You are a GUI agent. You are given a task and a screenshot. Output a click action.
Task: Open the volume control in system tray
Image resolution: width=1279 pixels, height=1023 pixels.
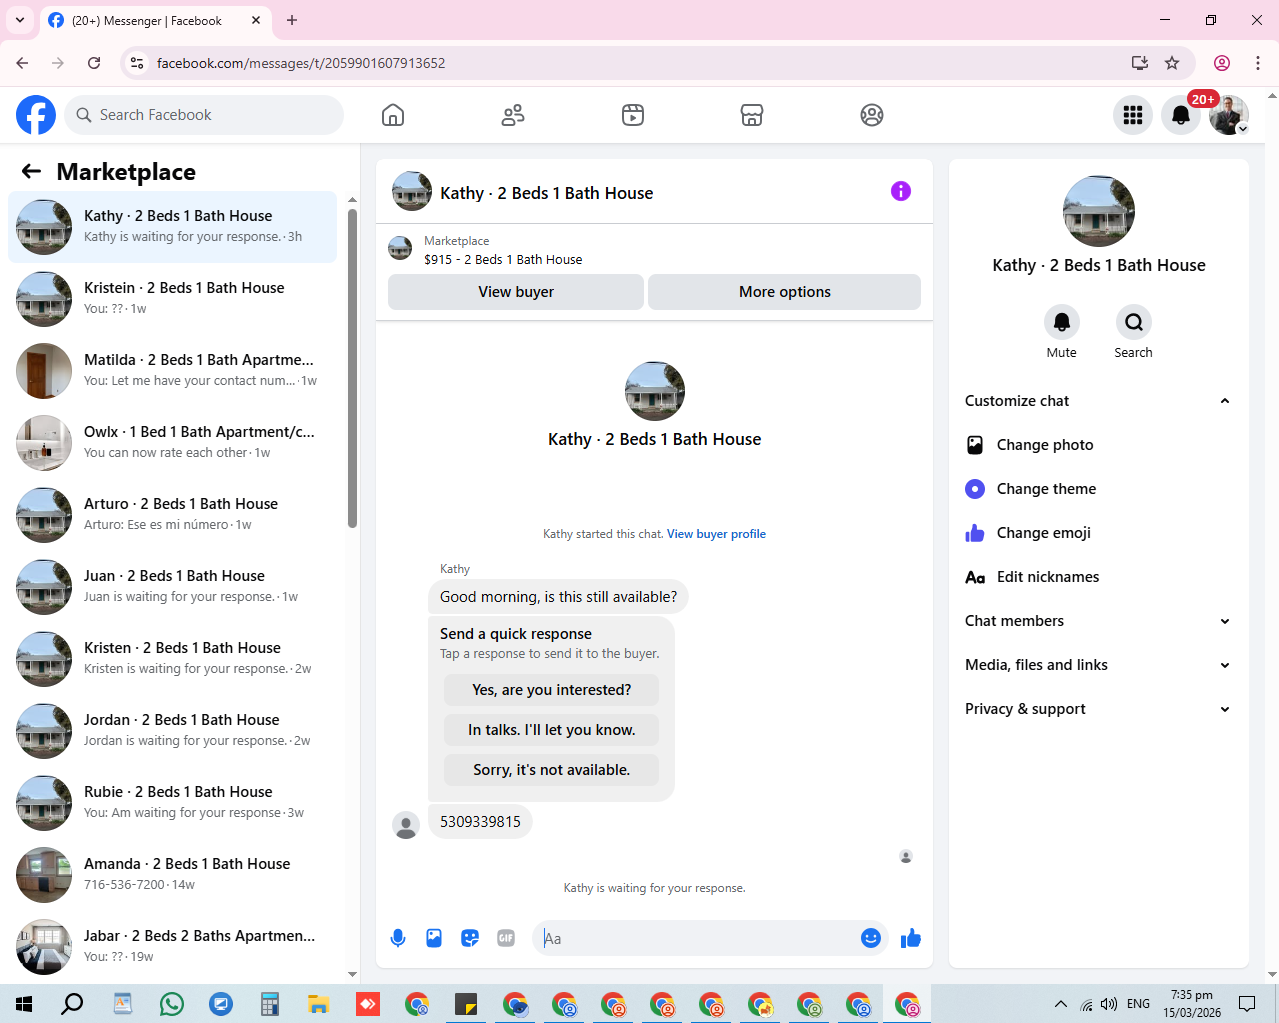(1109, 1004)
